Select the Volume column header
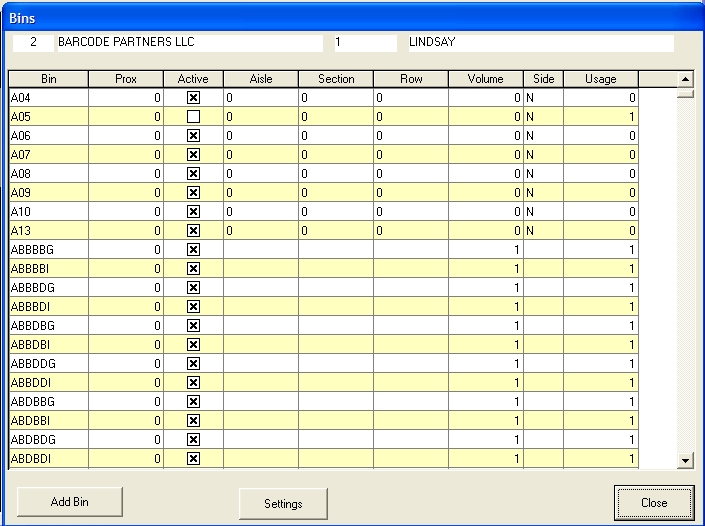 click(486, 79)
